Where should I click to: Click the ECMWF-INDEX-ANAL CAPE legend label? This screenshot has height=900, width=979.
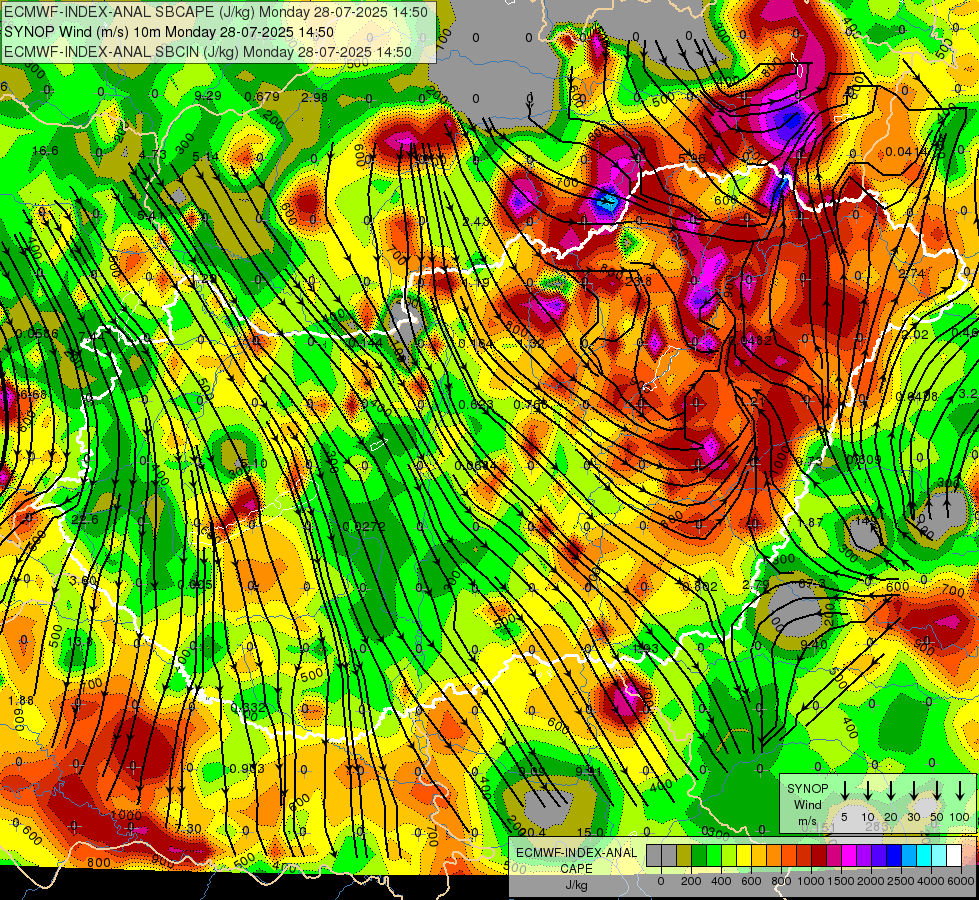576,868
